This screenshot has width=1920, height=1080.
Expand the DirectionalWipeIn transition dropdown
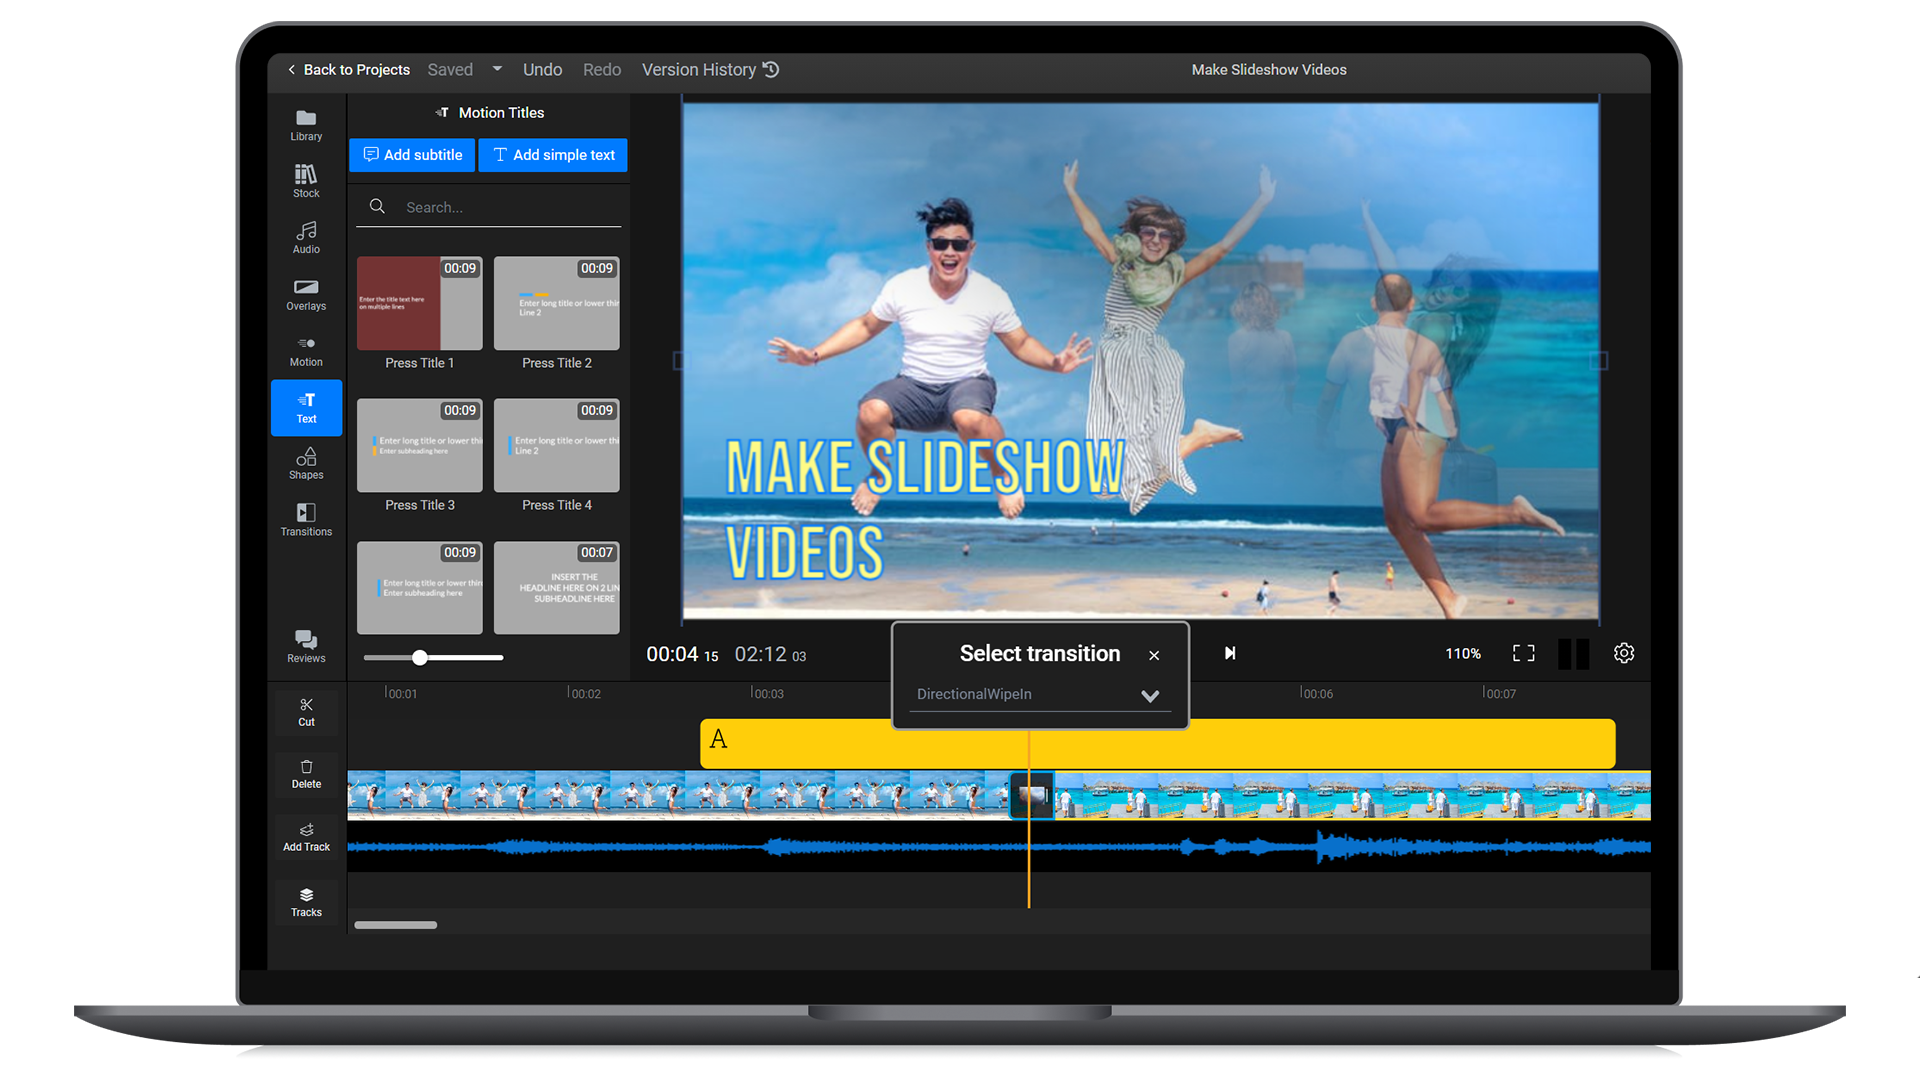click(x=1150, y=696)
